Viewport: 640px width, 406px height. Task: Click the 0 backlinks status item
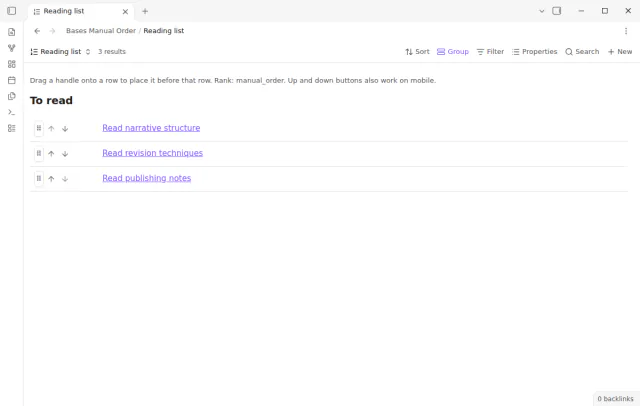click(615, 399)
